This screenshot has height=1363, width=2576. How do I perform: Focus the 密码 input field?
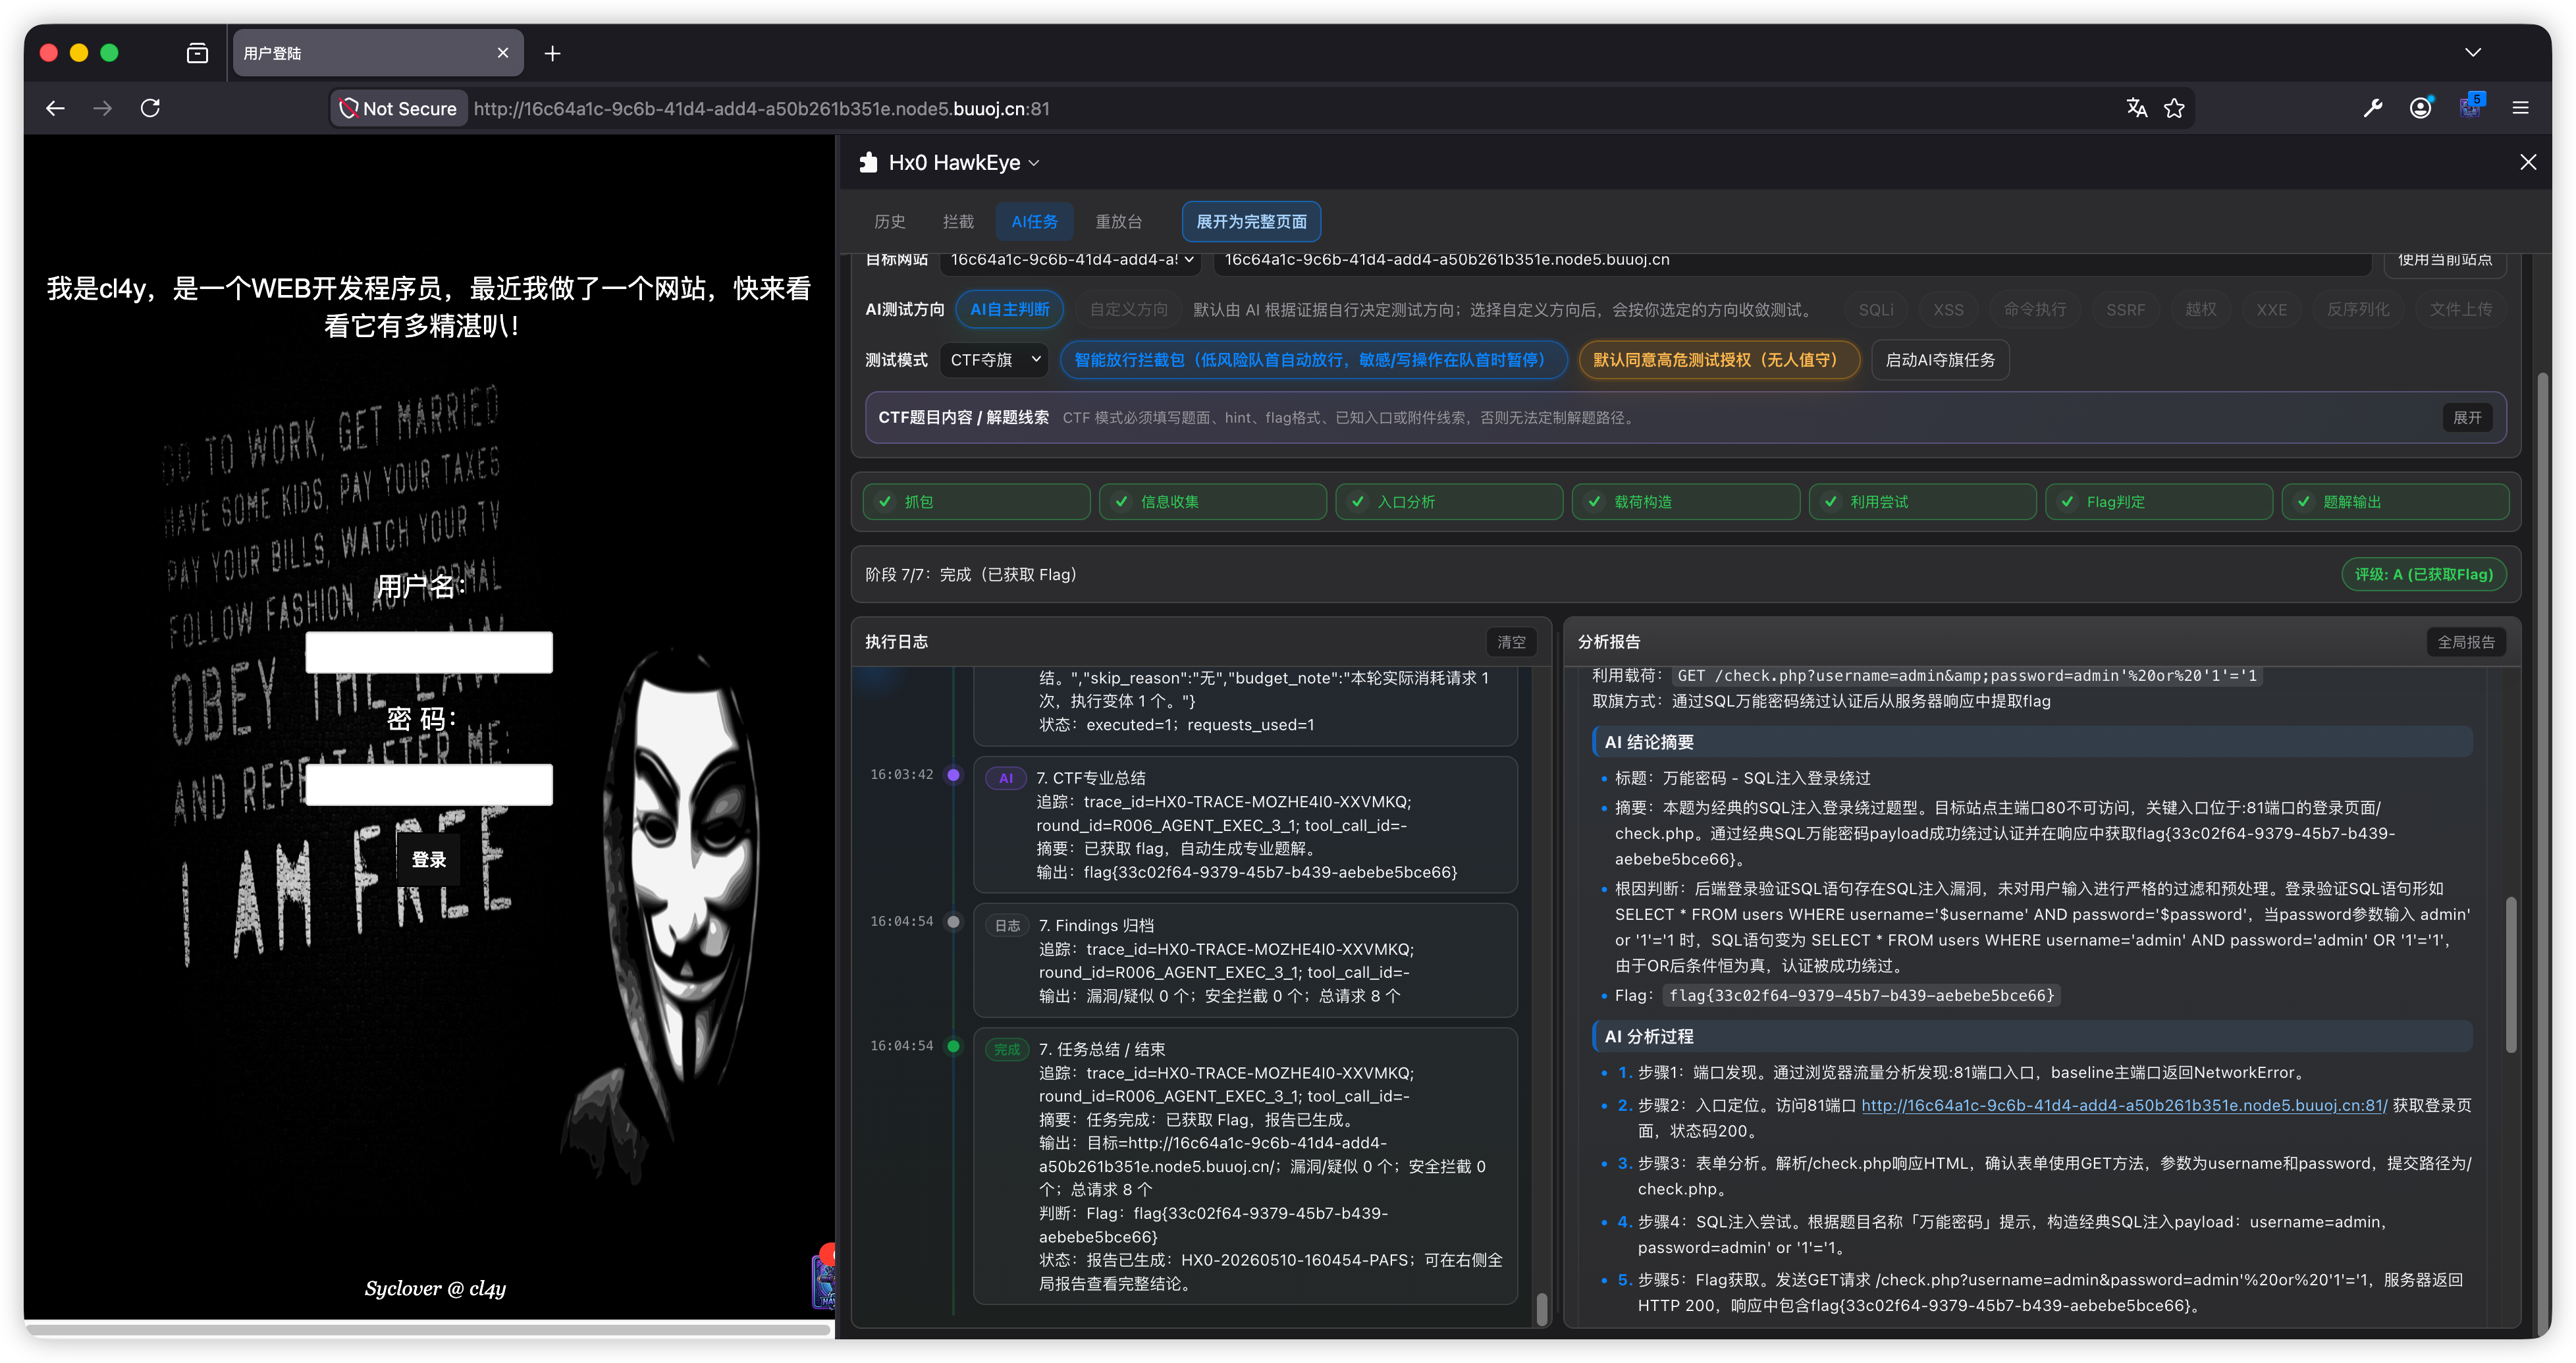click(429, 784)
